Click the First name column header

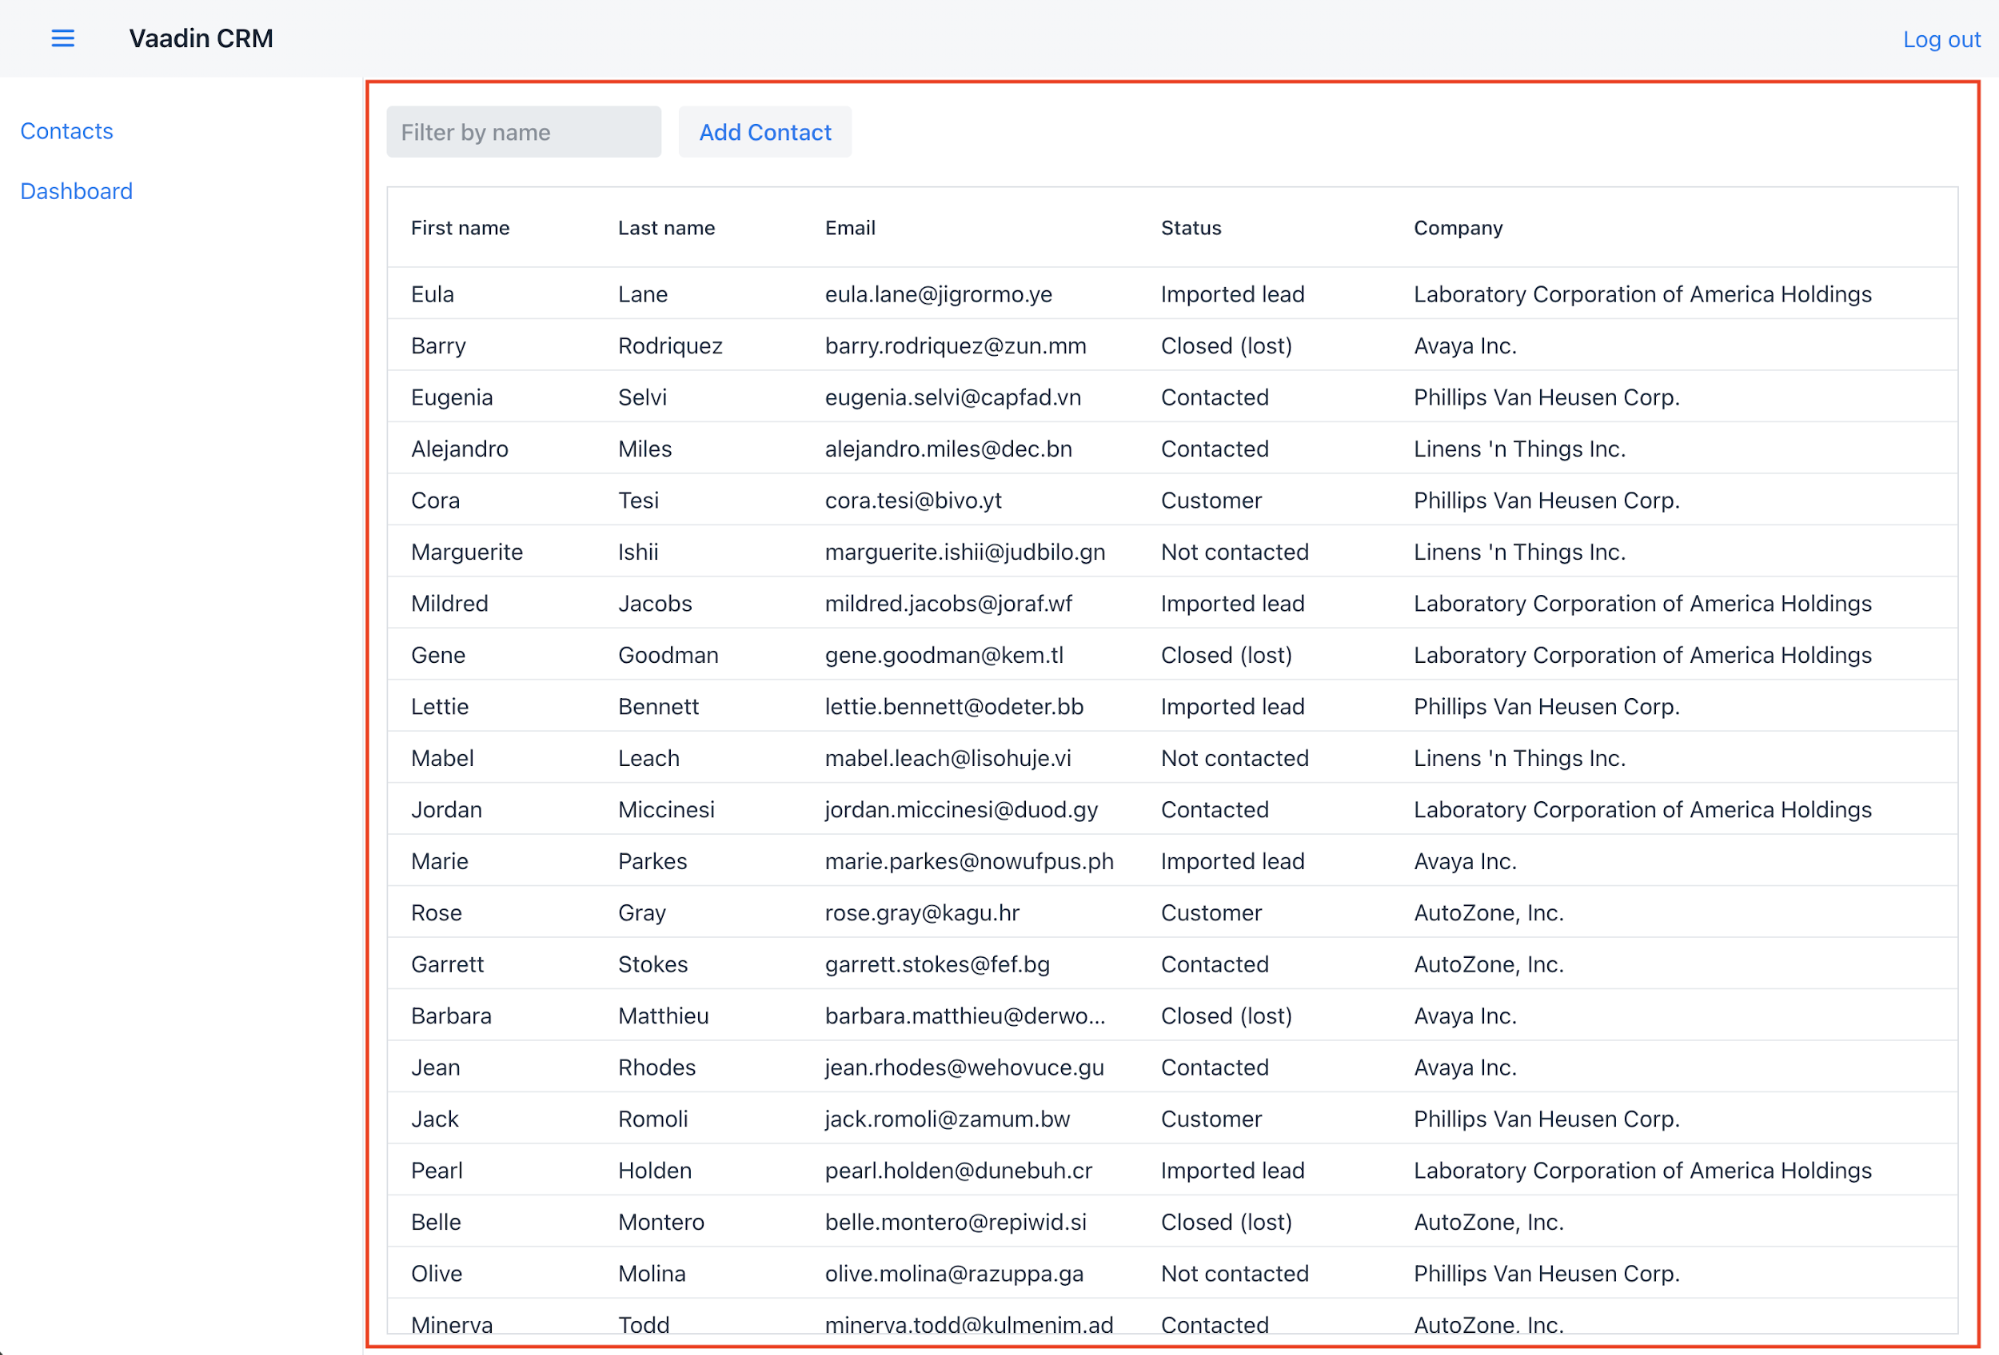click(x=460, y=228)
